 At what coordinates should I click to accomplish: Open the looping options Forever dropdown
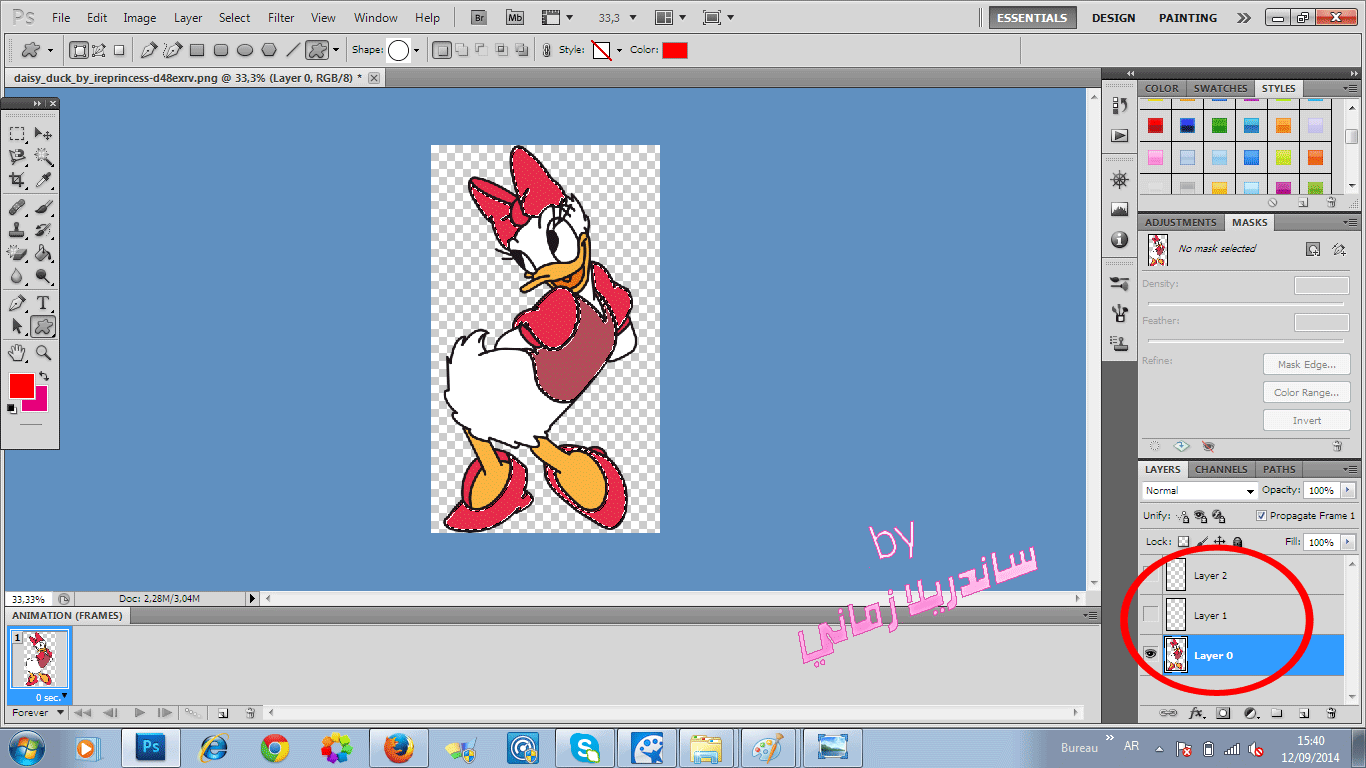39,713
